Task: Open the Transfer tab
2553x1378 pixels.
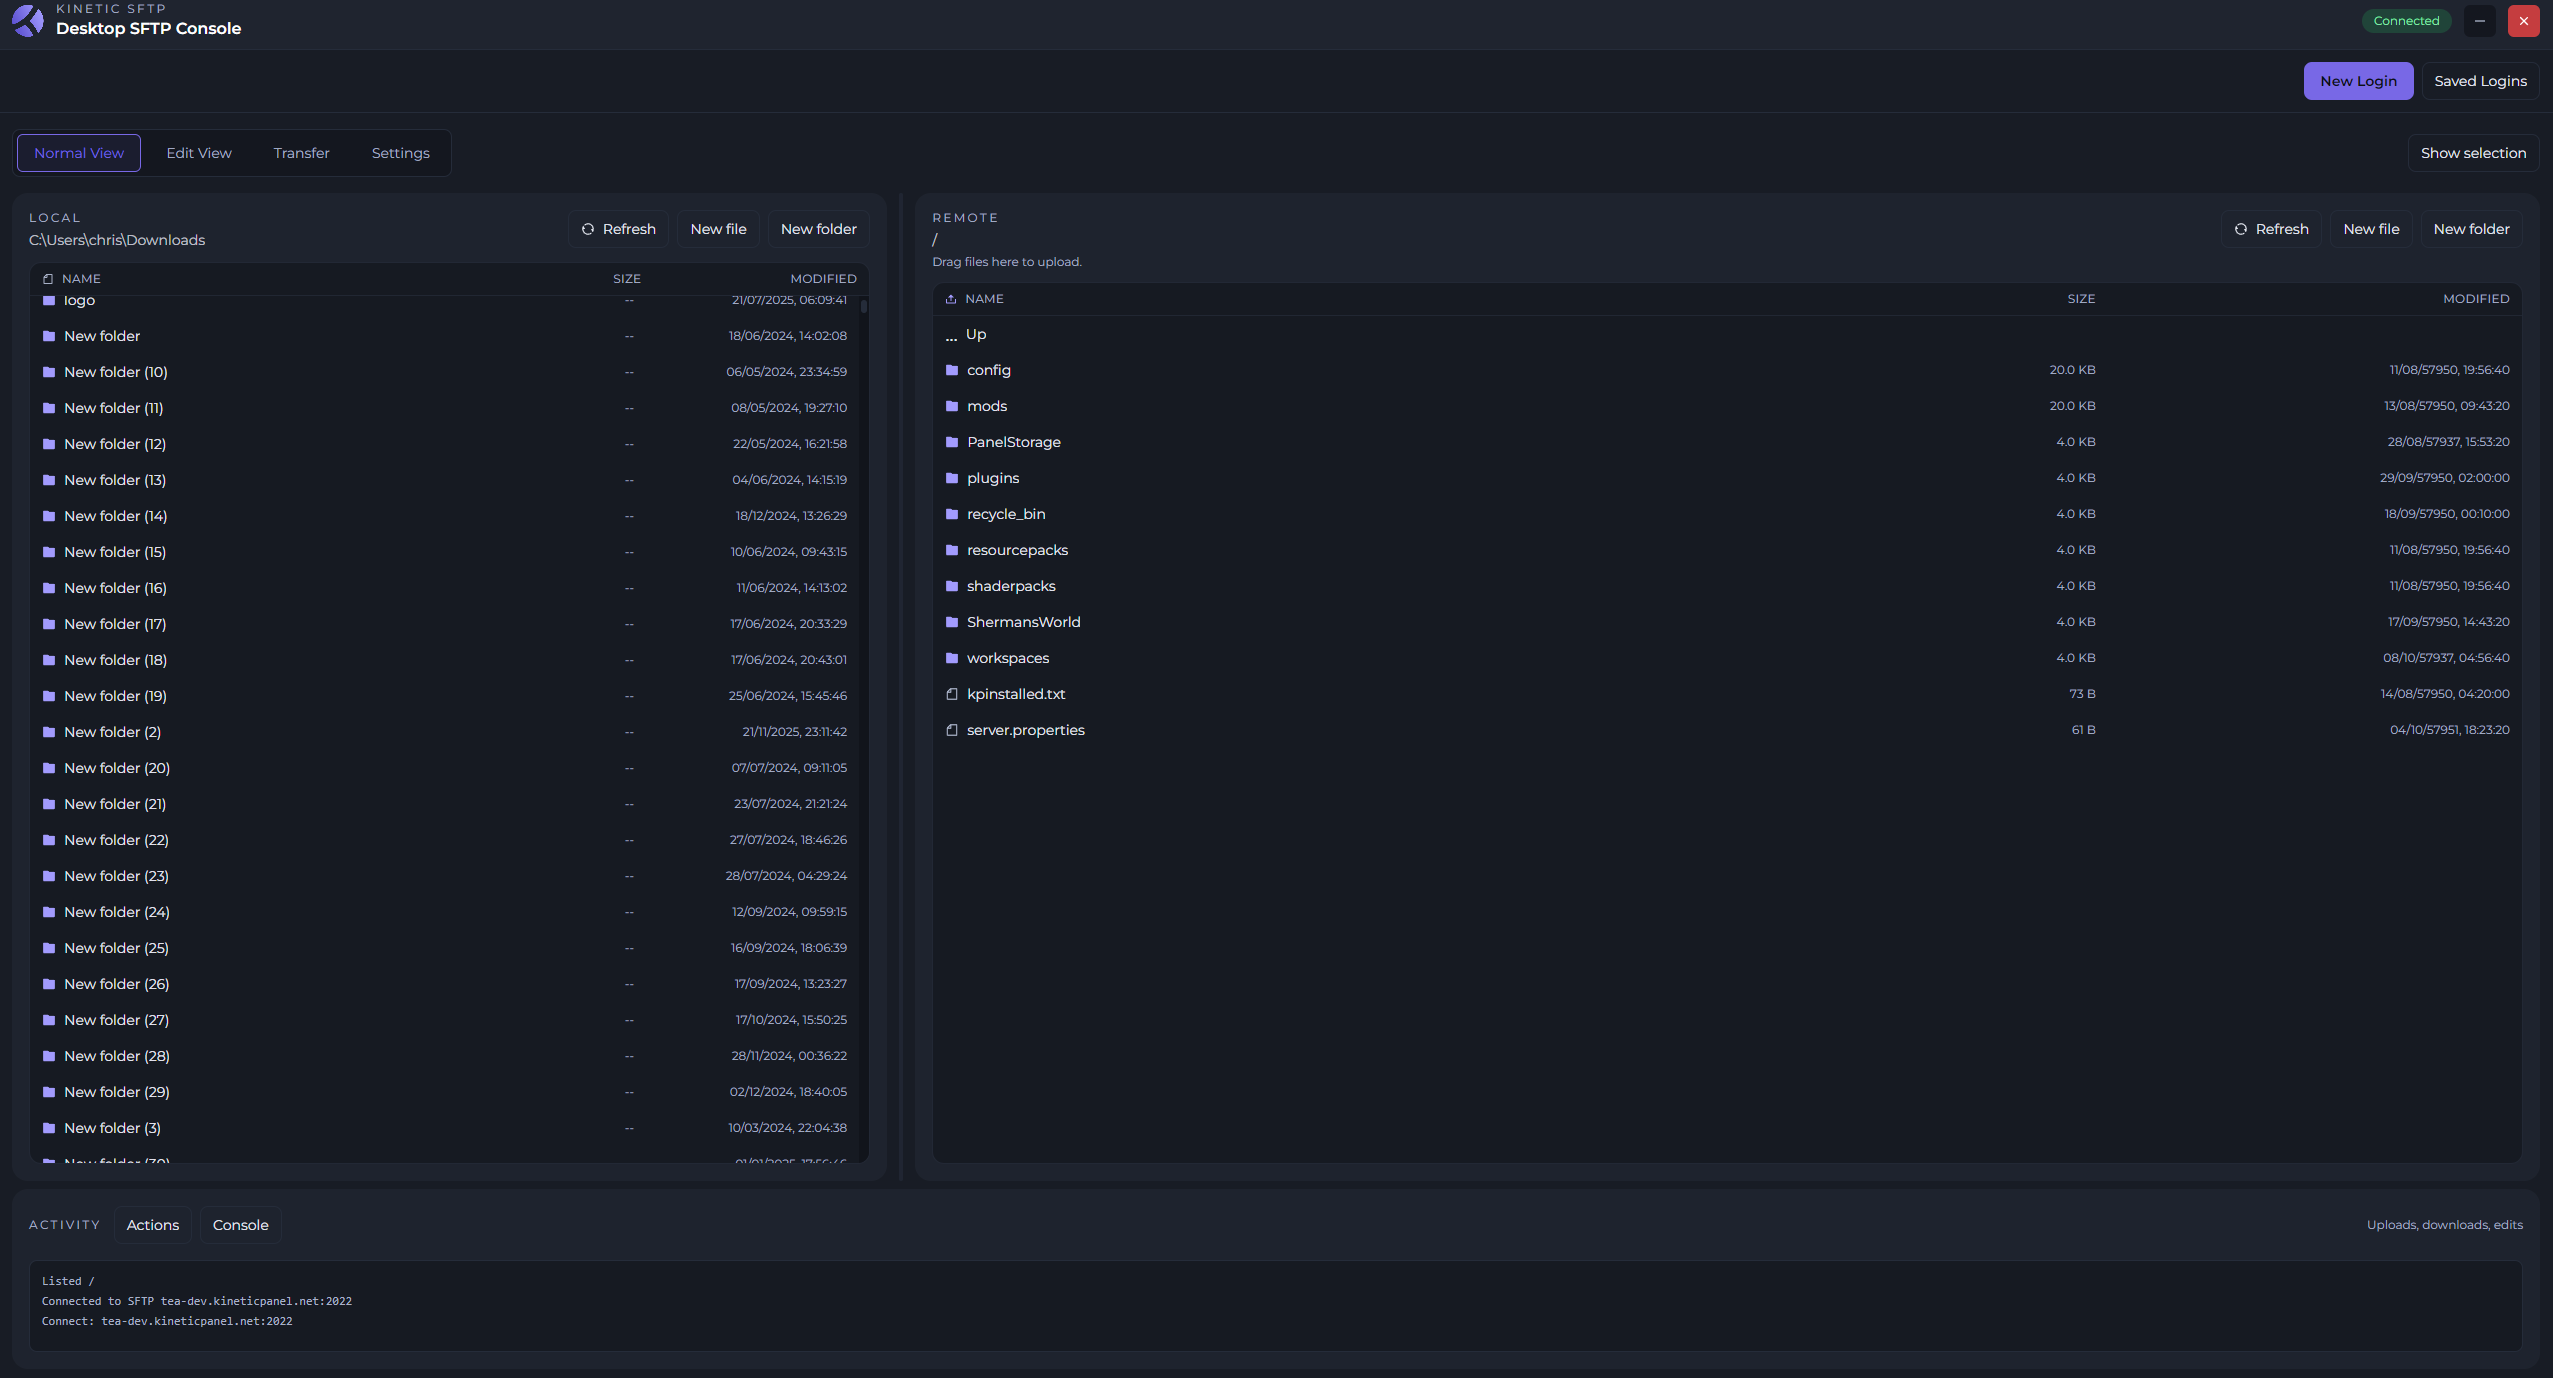Action: (301, 153)
